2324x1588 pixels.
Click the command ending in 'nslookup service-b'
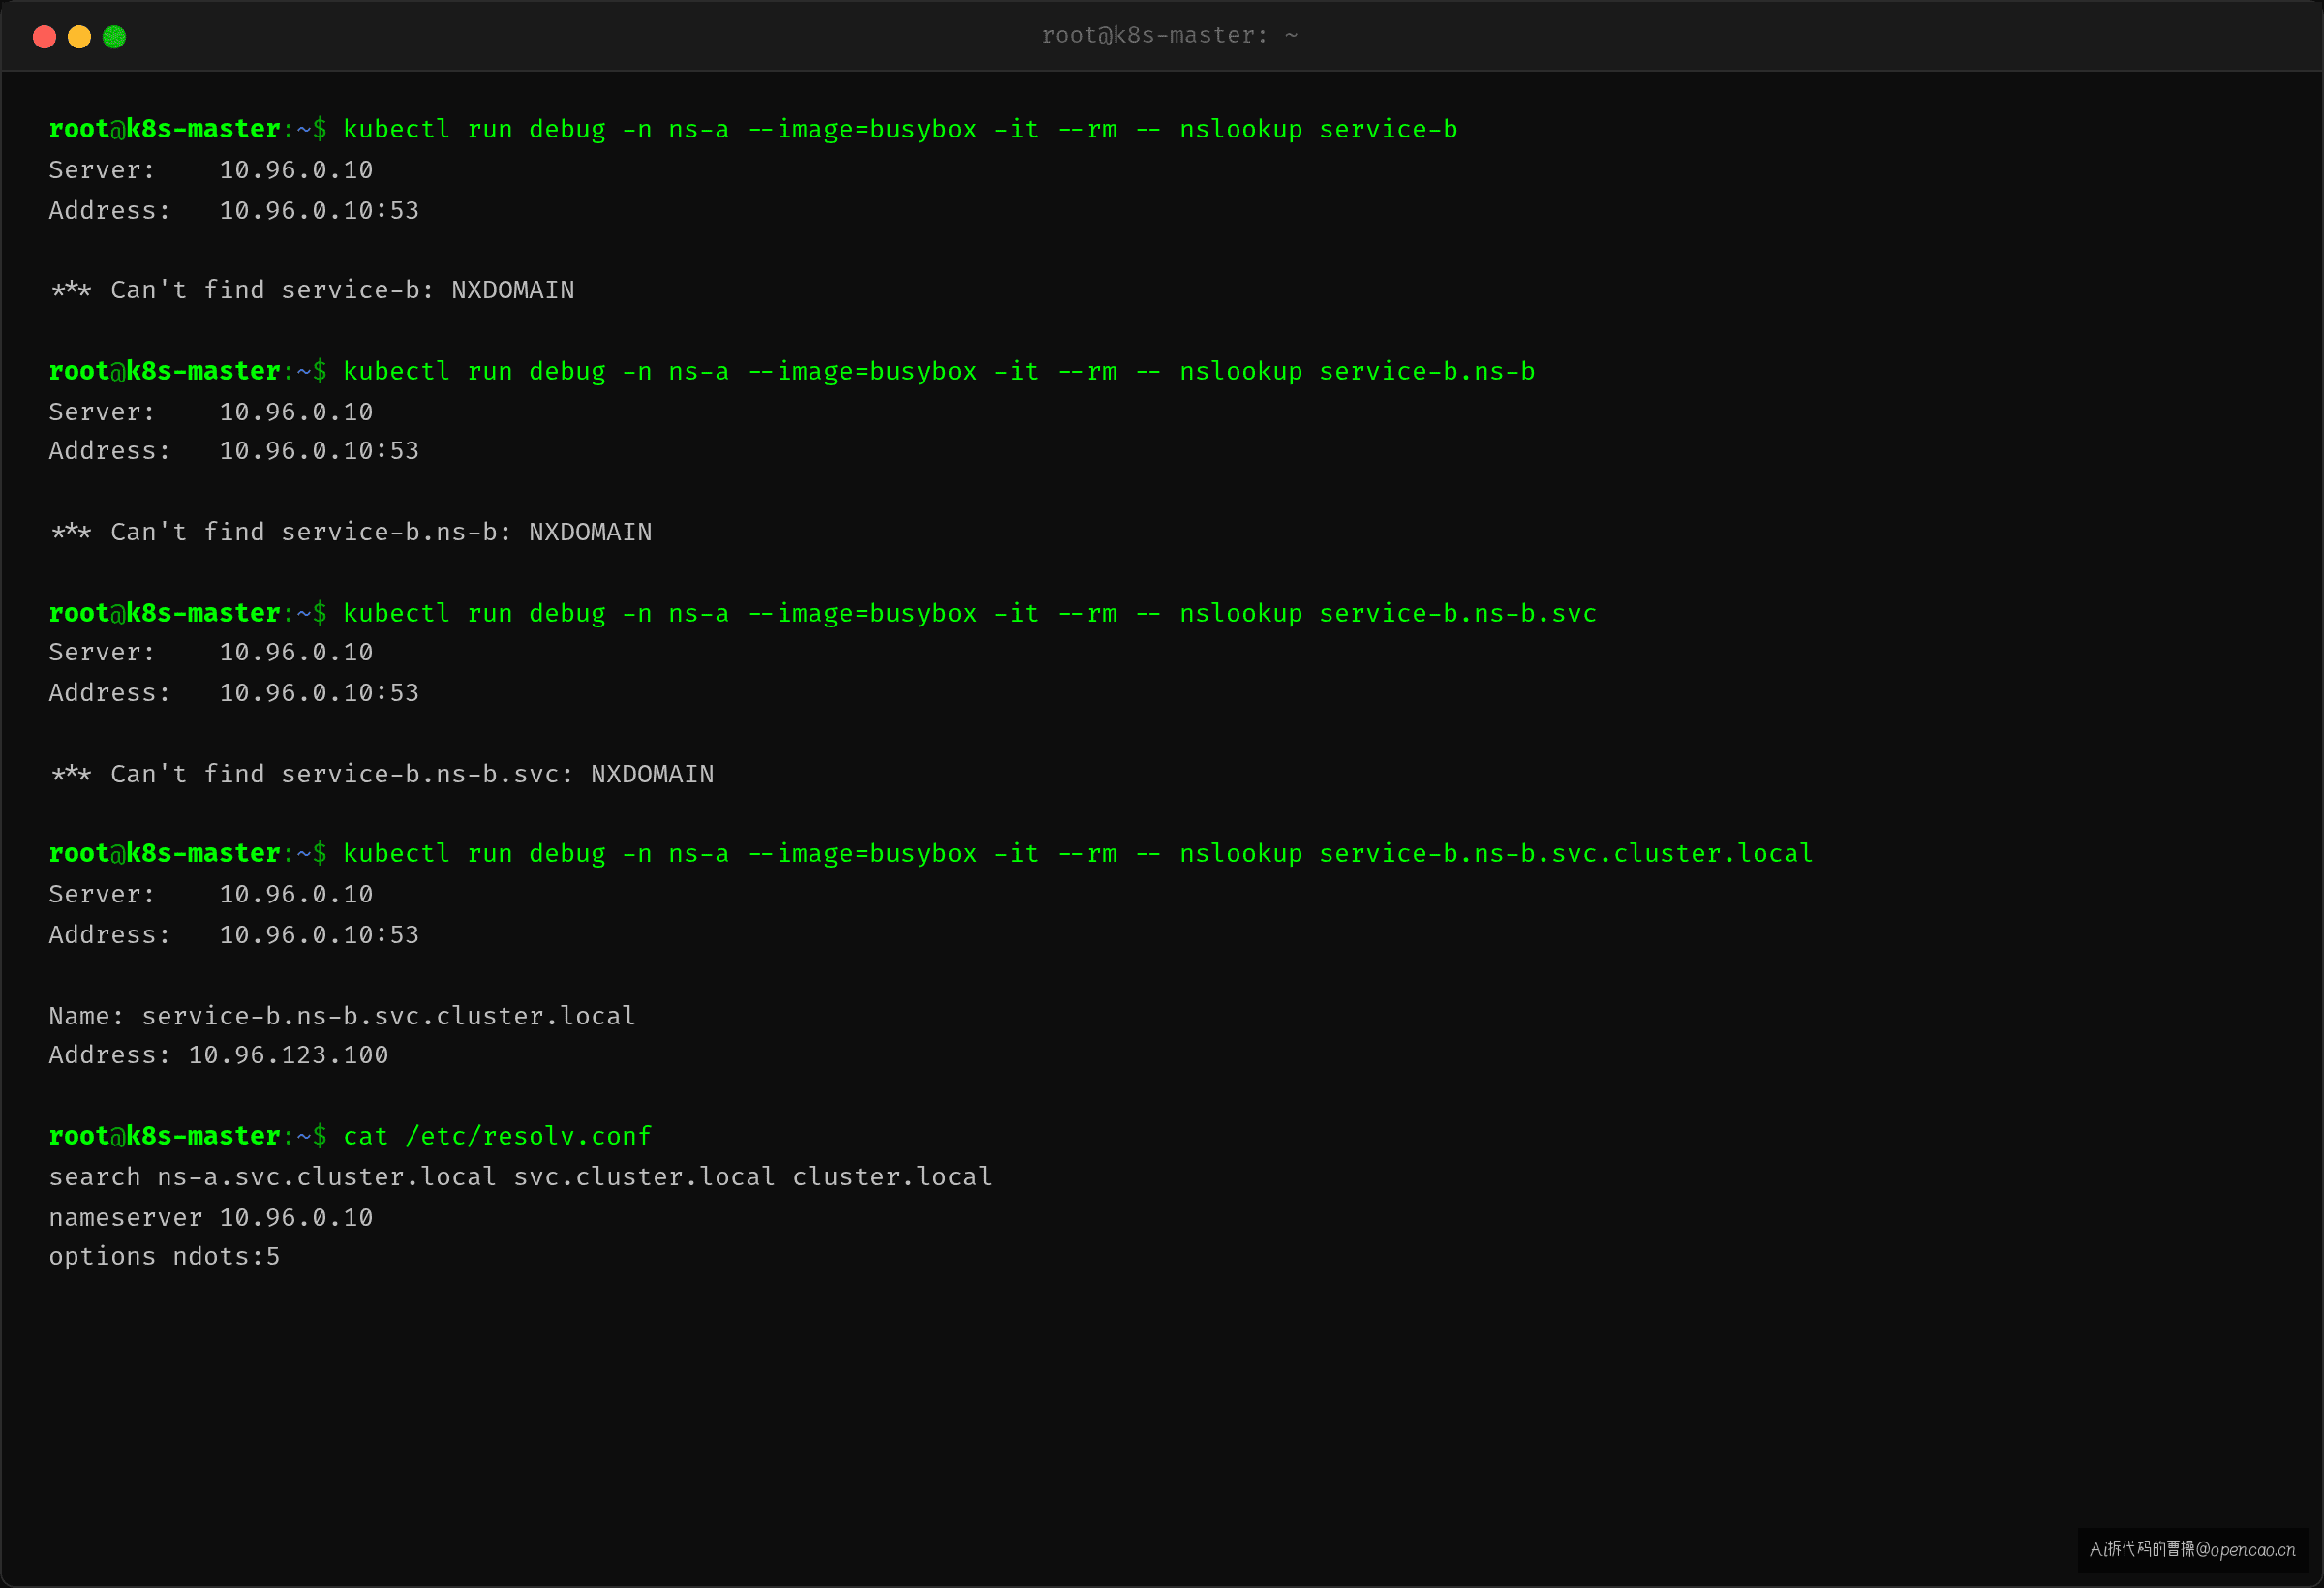point(900,130)
